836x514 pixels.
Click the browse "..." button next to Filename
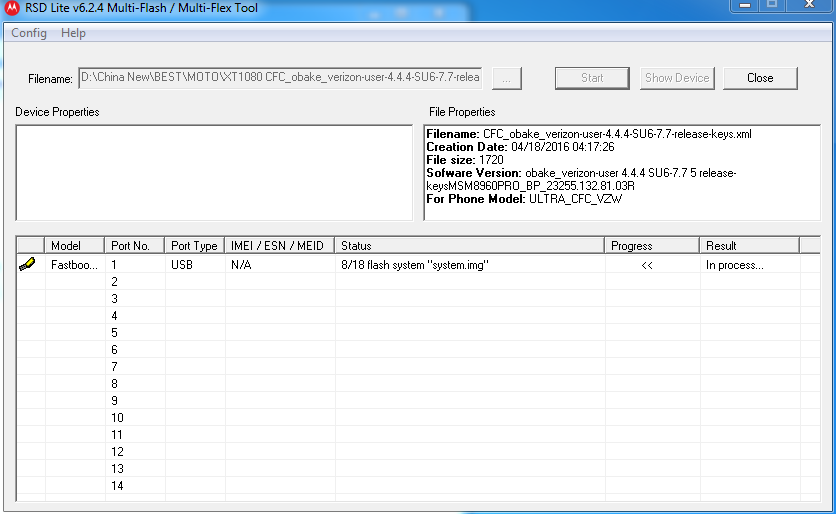pyautogui.click(x=507, y=78)
